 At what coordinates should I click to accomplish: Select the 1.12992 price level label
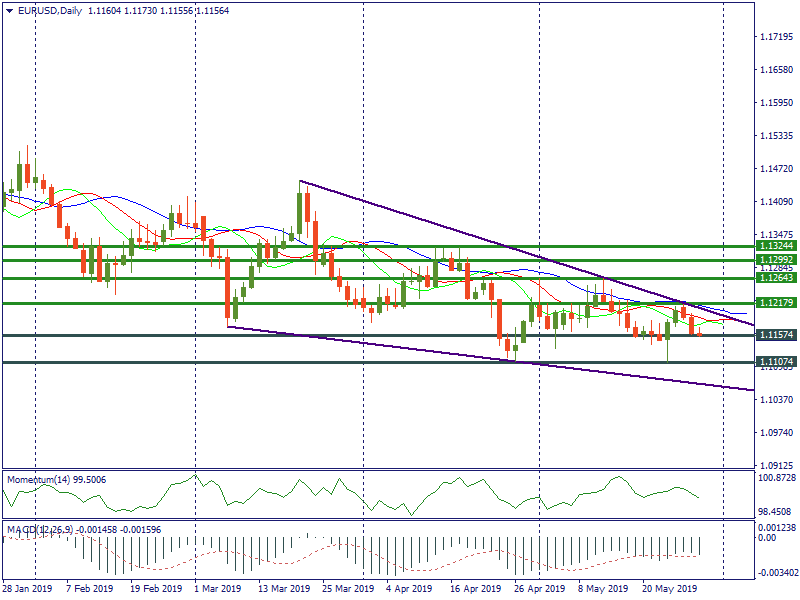(776, 259)
